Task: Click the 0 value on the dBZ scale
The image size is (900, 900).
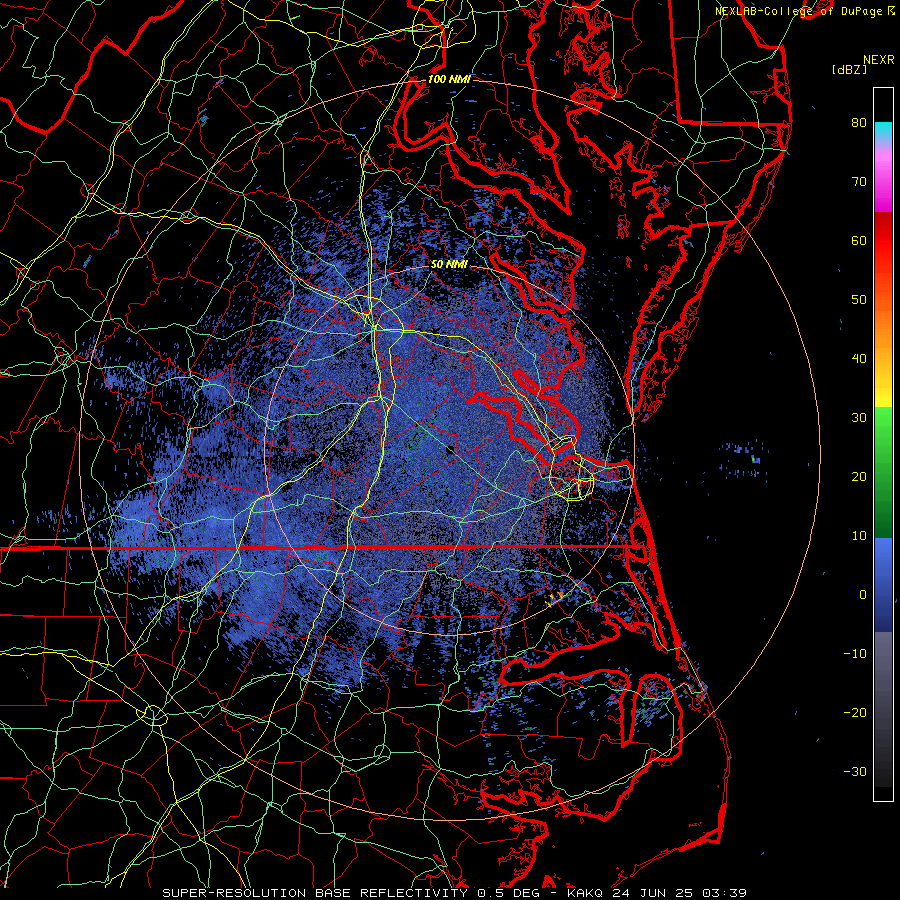Action: coord(863,595)
